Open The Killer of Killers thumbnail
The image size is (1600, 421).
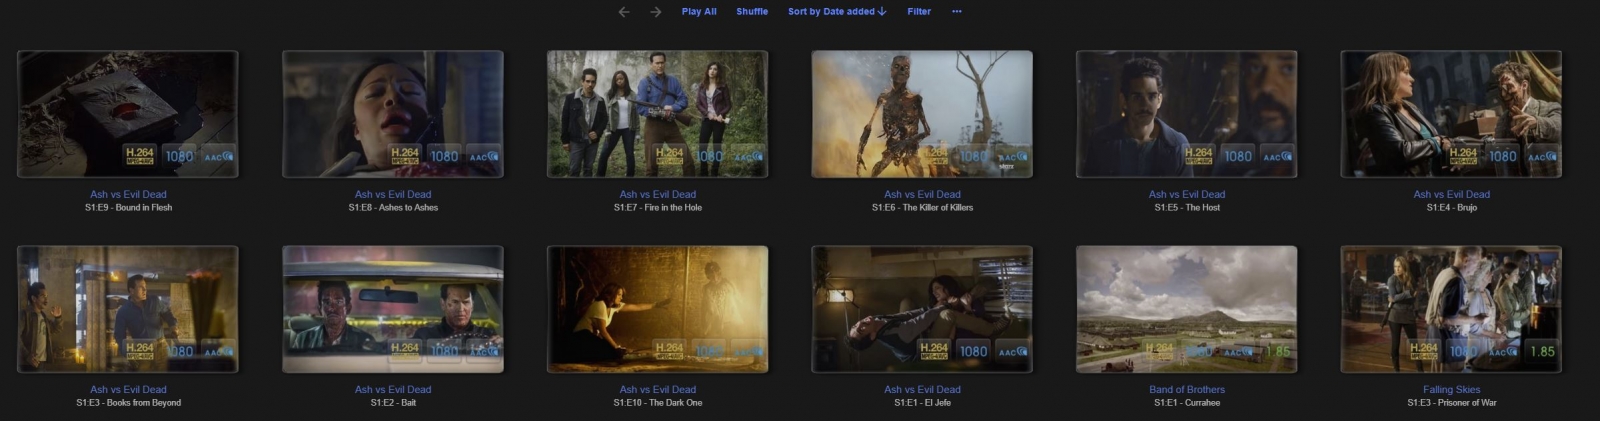click(x=922, y=114)
